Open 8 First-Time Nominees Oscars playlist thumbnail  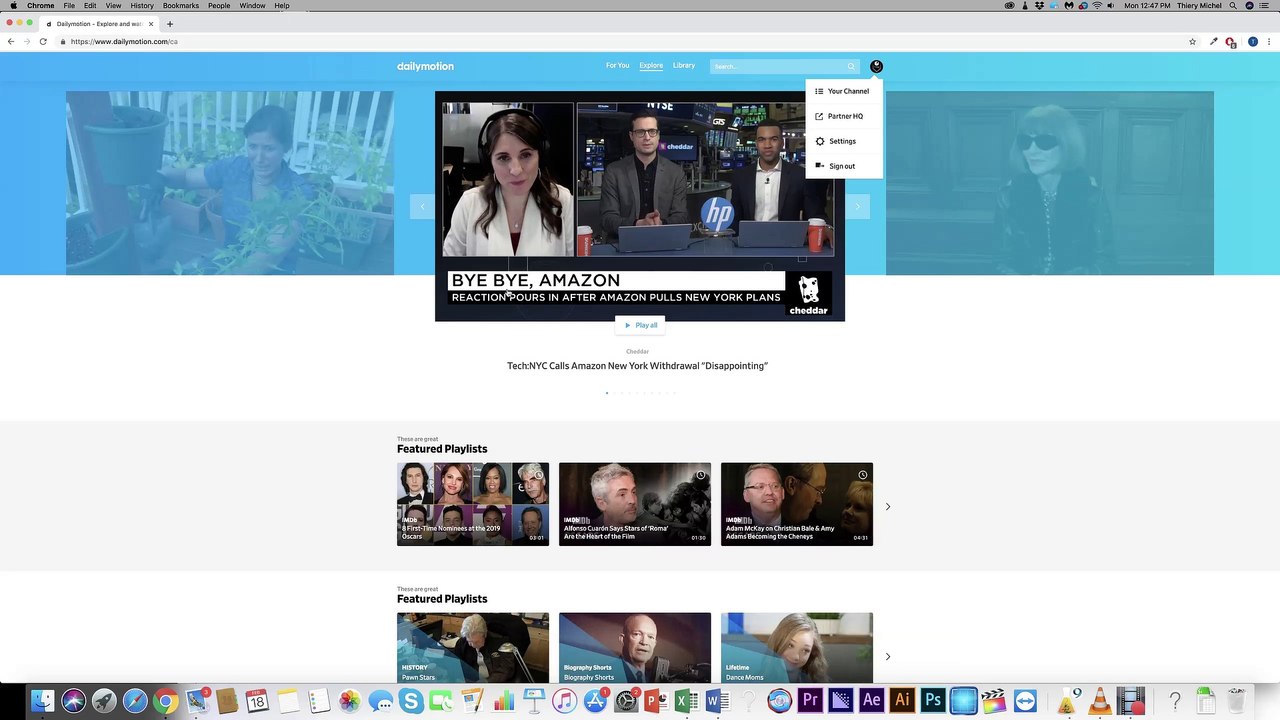[x=473, y=504]
